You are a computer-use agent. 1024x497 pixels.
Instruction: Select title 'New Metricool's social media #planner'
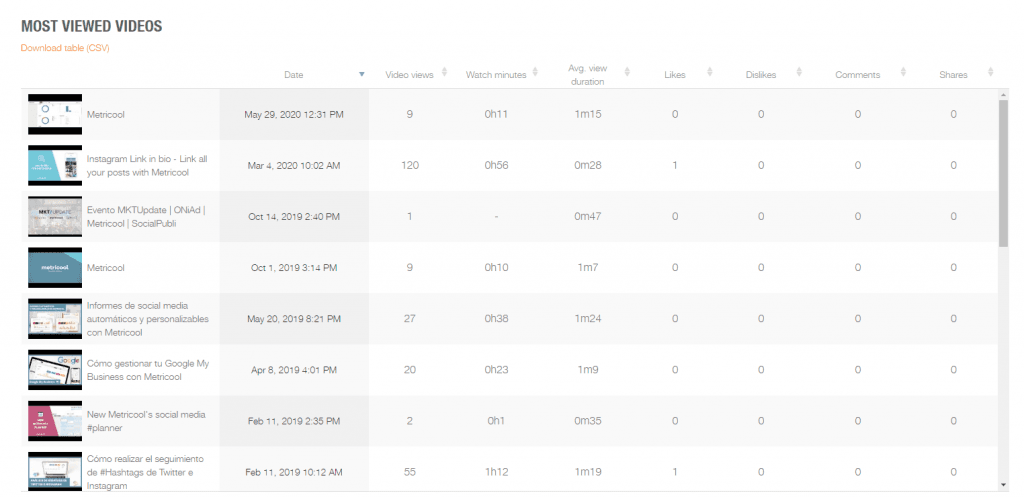[146, 421]
